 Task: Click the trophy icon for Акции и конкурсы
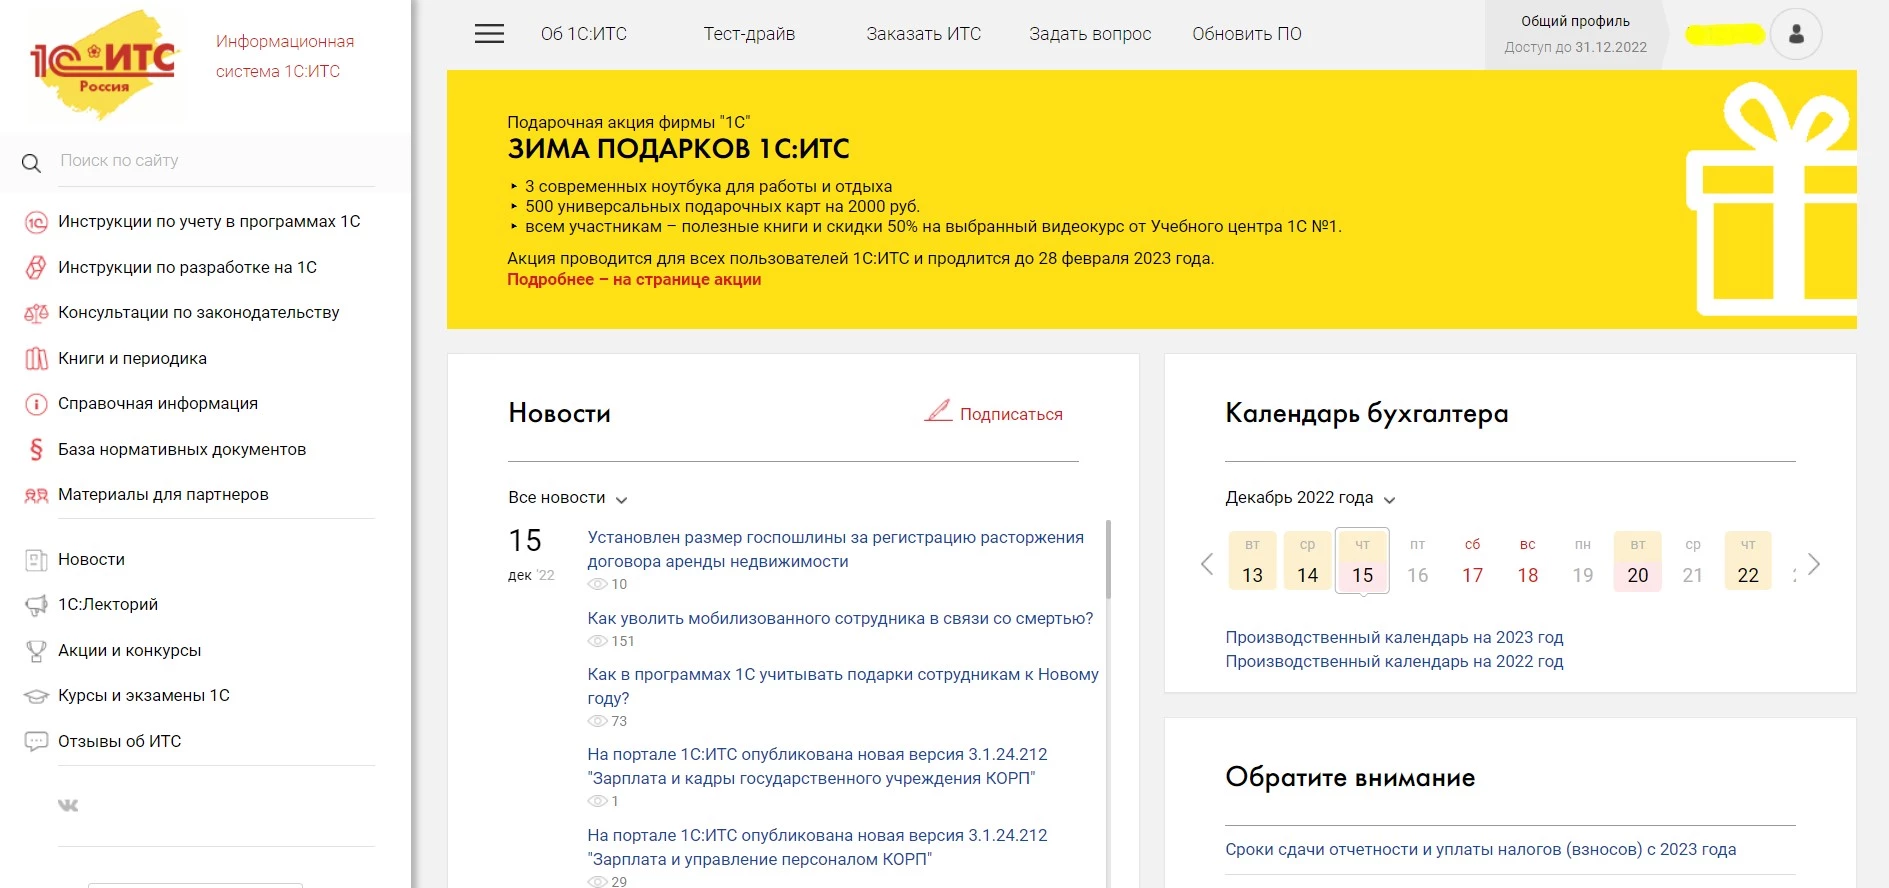36,651
